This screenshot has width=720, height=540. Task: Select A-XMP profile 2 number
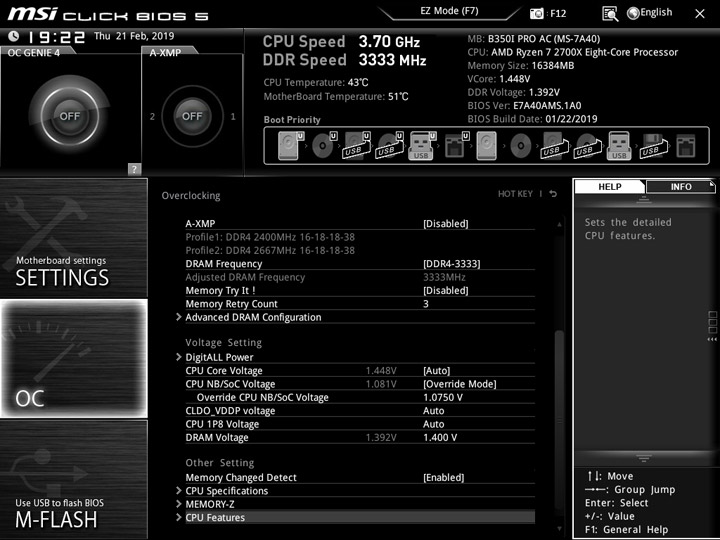[152, 117]
